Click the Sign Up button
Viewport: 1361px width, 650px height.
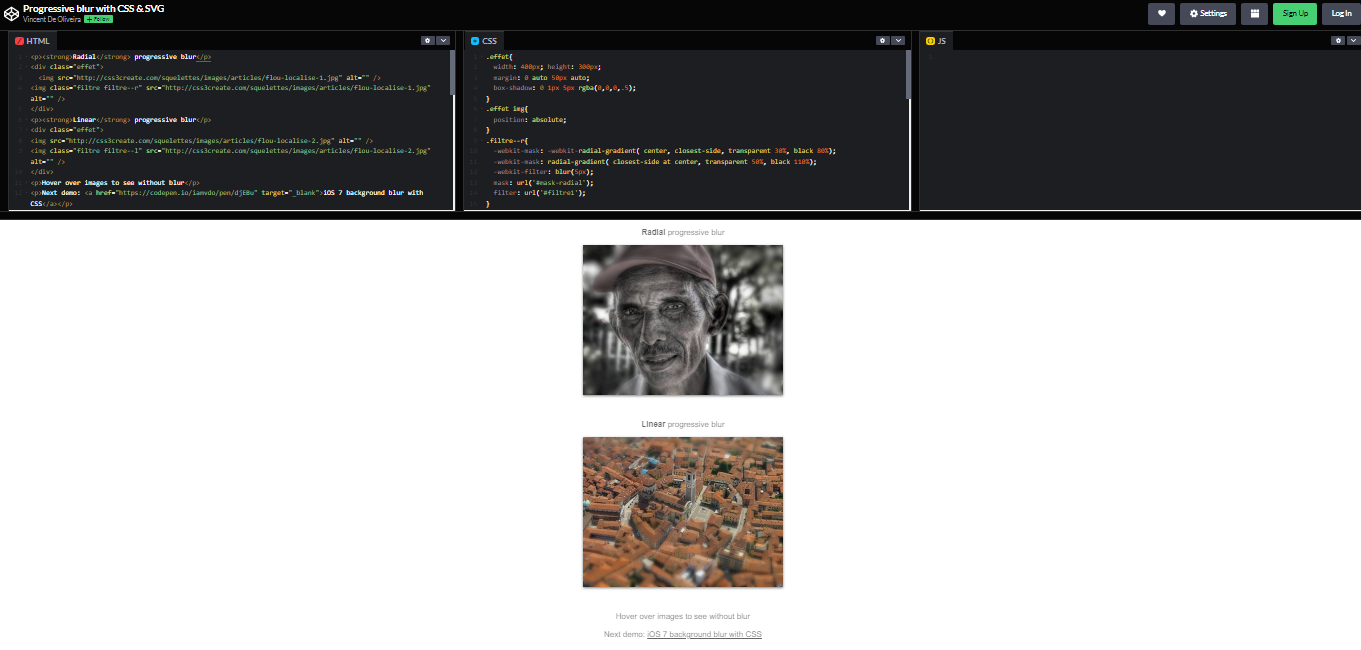[1294, 13]
